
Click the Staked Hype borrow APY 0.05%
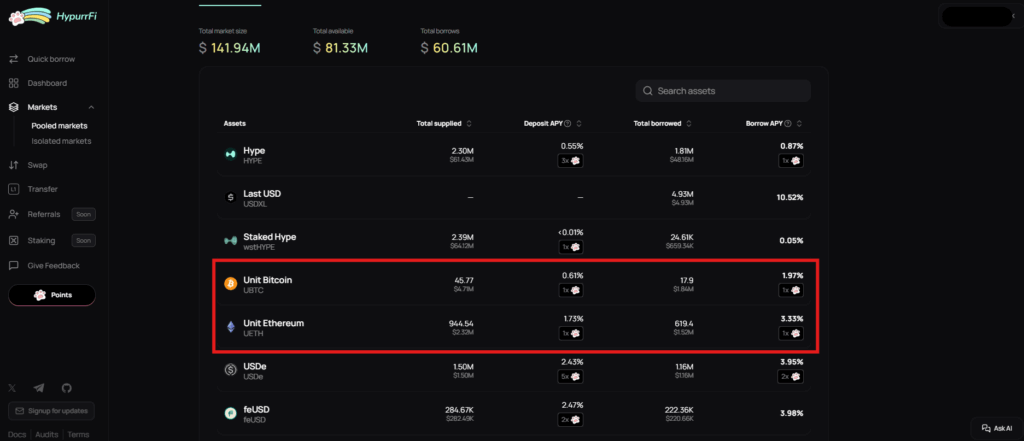(792, 240)
